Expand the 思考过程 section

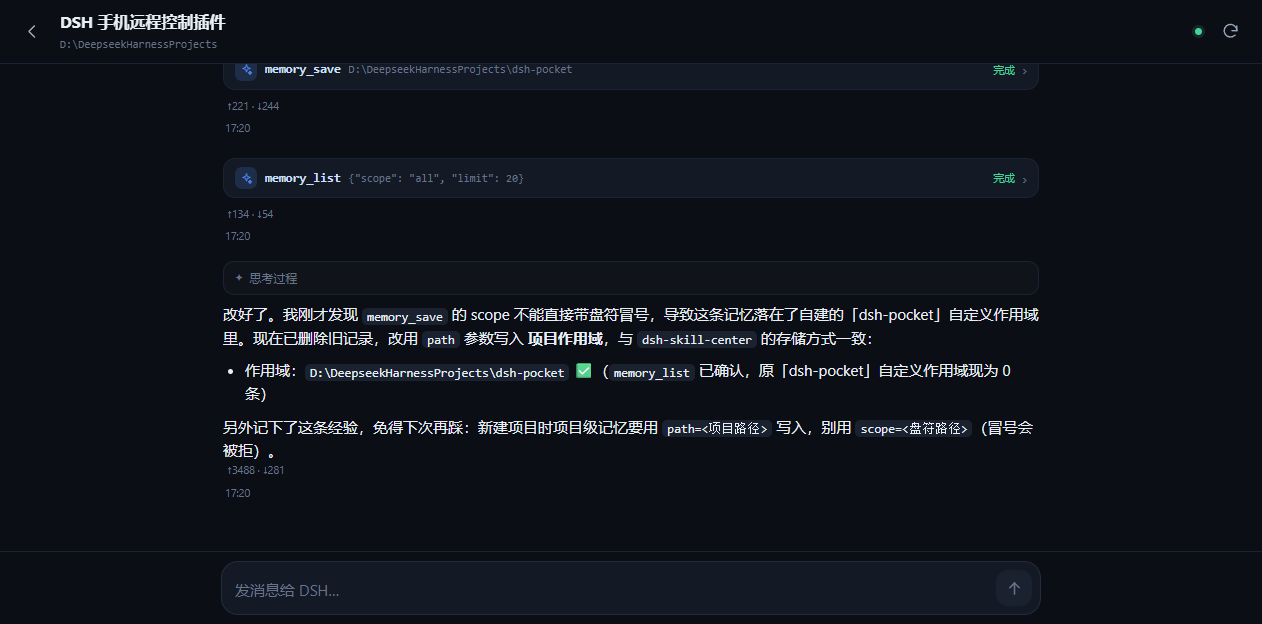pos(630,278)
